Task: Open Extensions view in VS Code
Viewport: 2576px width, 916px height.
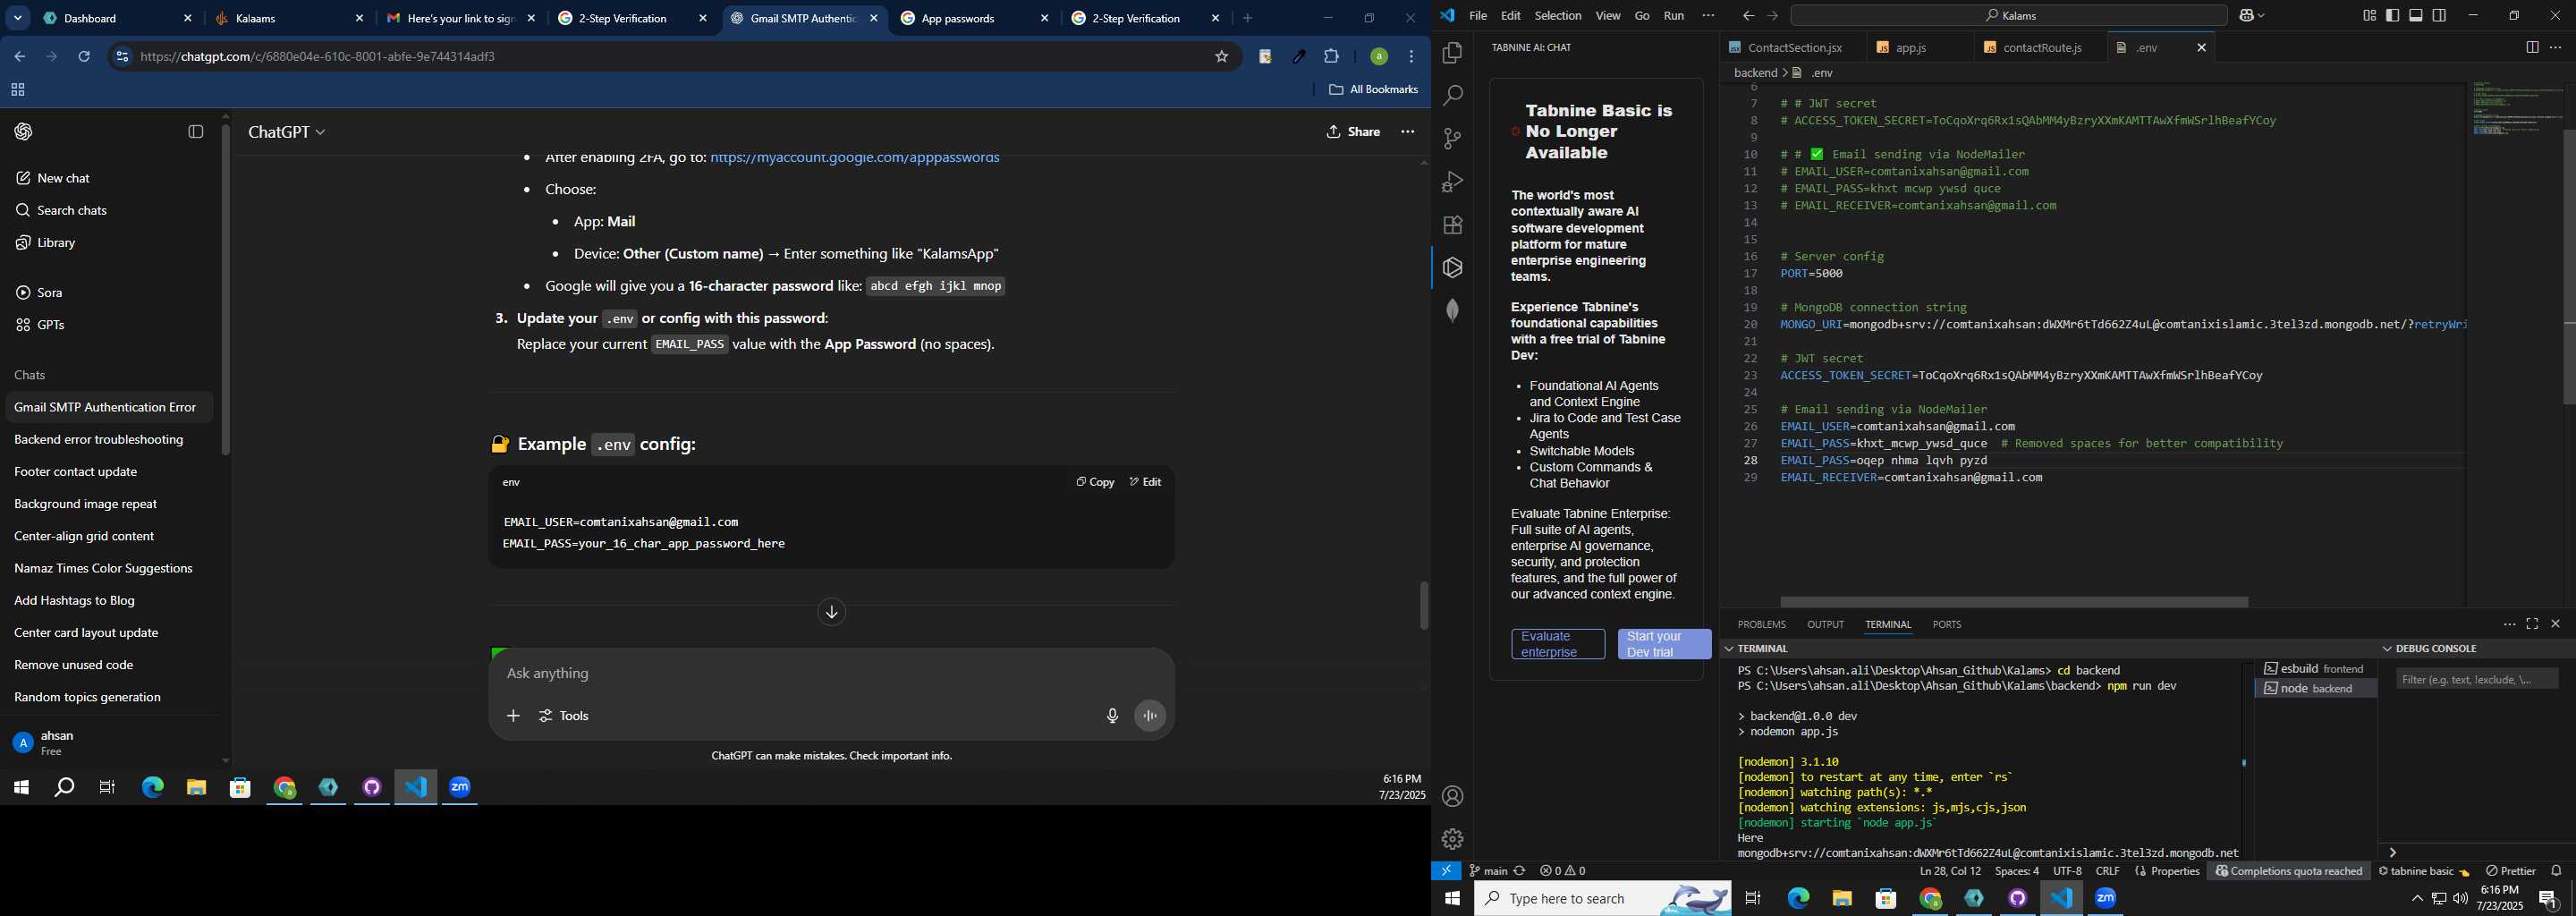Action: click(1452, 225)
